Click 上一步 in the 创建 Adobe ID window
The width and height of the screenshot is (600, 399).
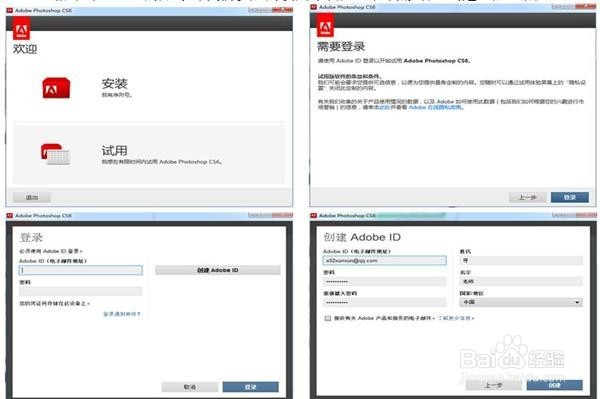click(494, 385)
